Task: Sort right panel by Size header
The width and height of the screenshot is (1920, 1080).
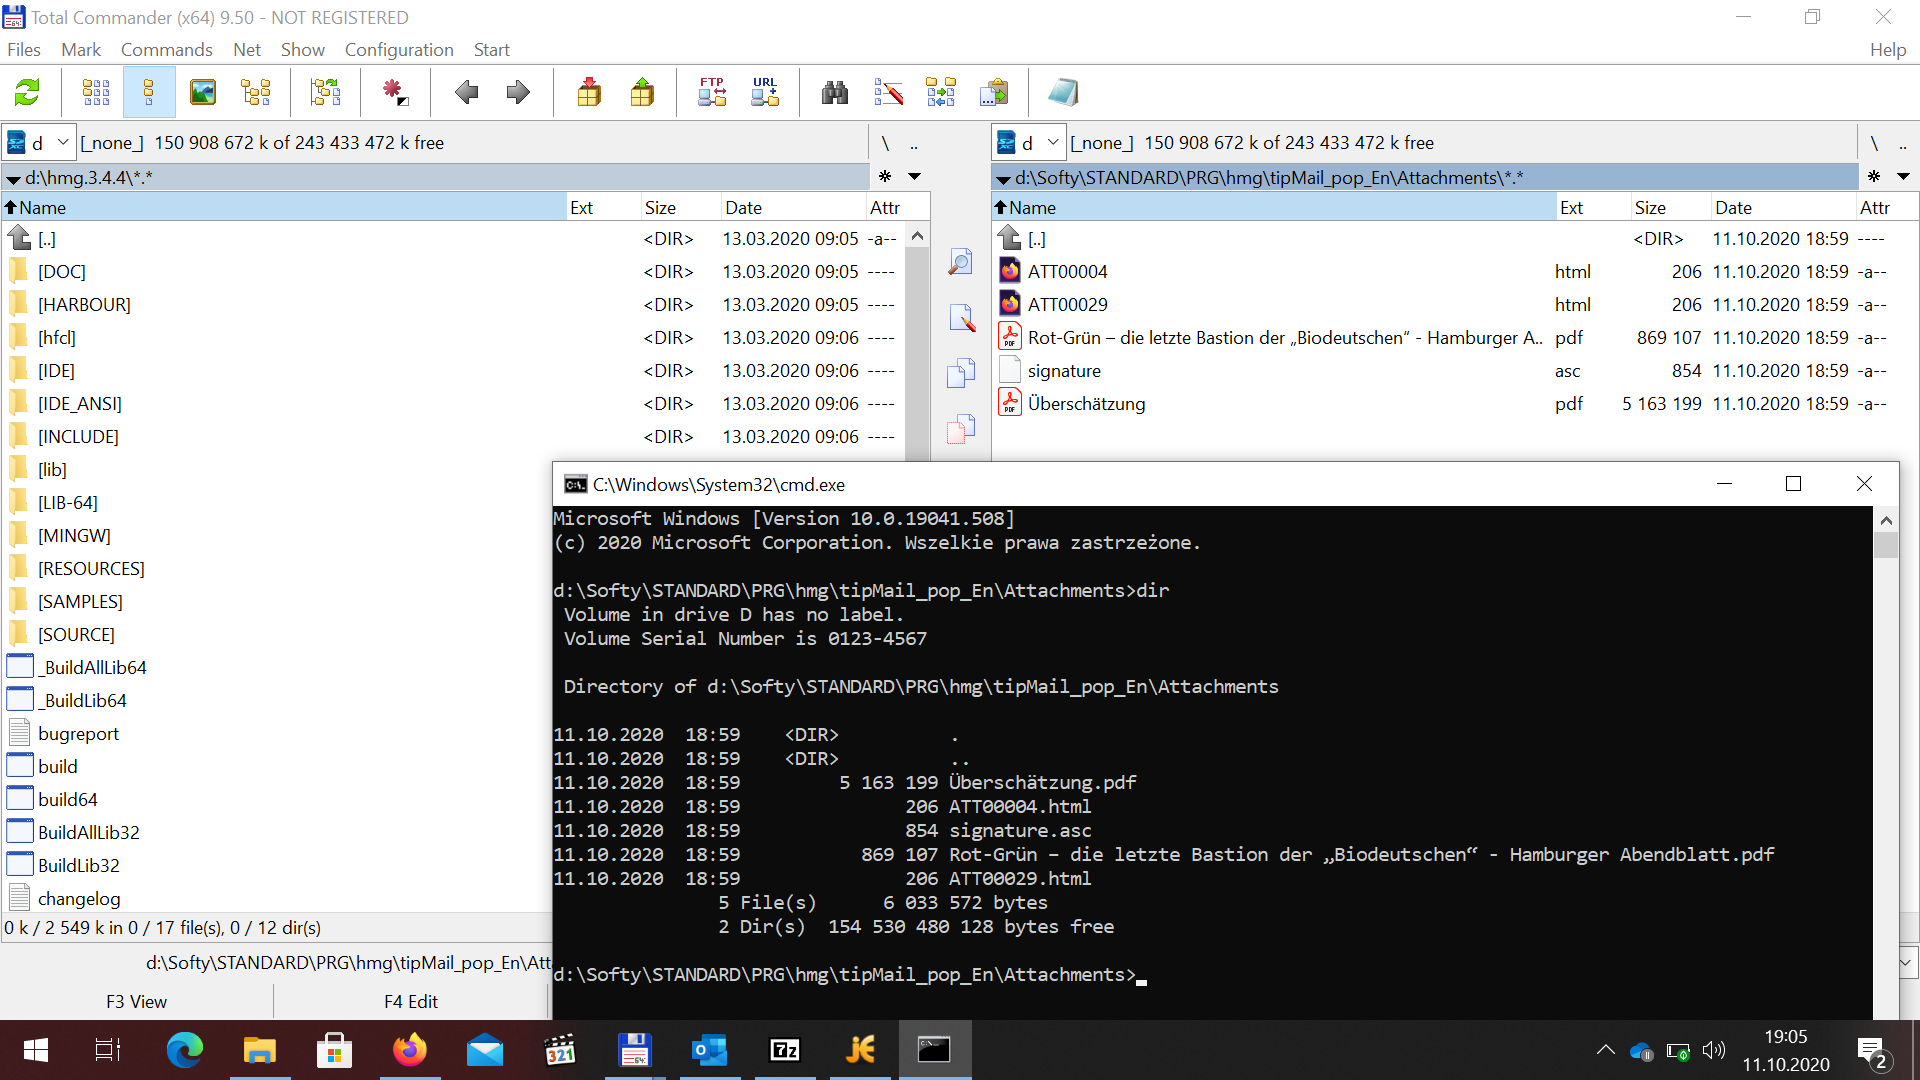Action: 1670,208
